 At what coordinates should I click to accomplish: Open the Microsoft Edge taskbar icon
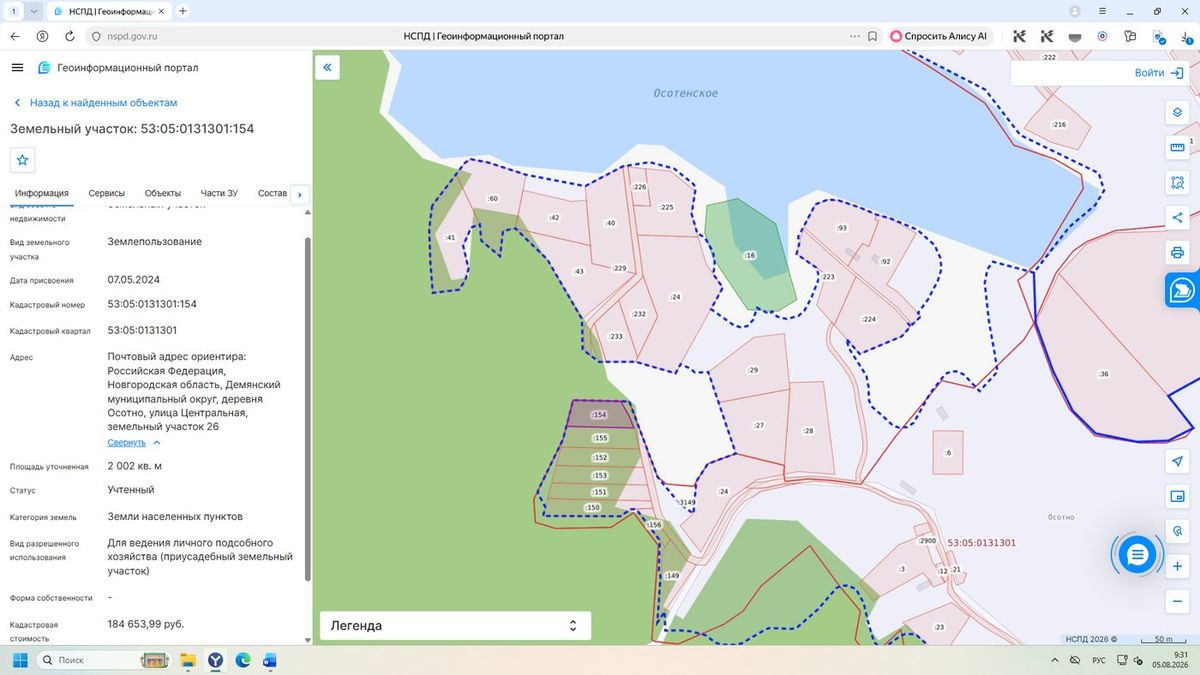[x=243, y=660]
